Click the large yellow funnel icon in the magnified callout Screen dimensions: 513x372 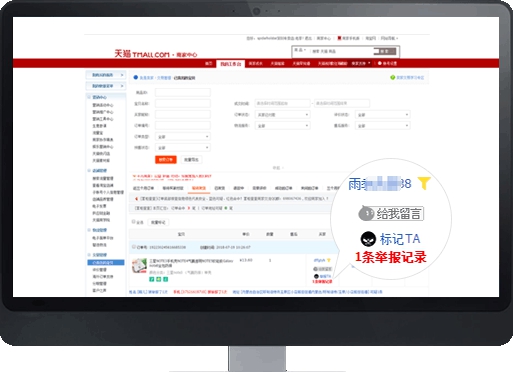tap(424, 183)
